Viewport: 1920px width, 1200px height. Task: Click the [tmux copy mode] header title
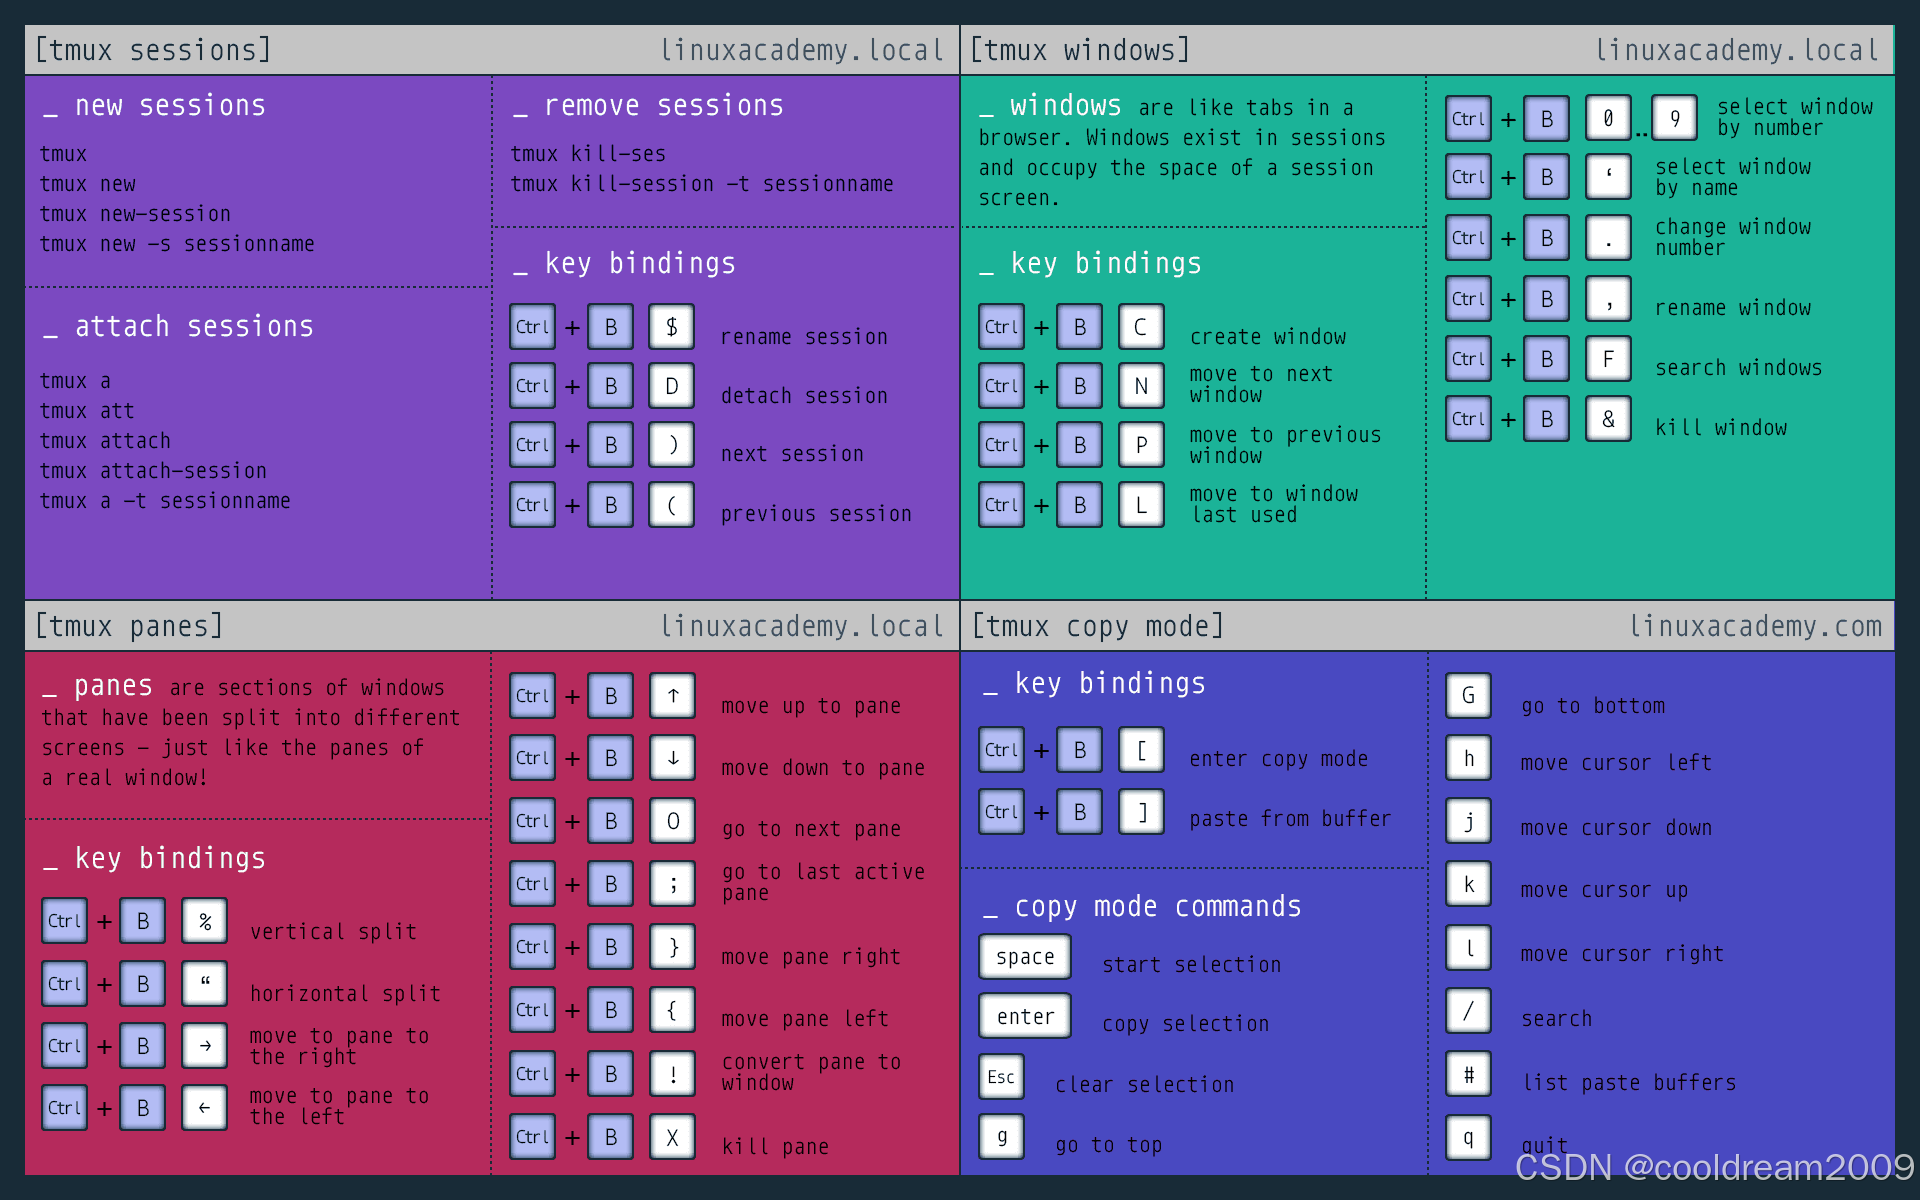tap(1097, 626)
